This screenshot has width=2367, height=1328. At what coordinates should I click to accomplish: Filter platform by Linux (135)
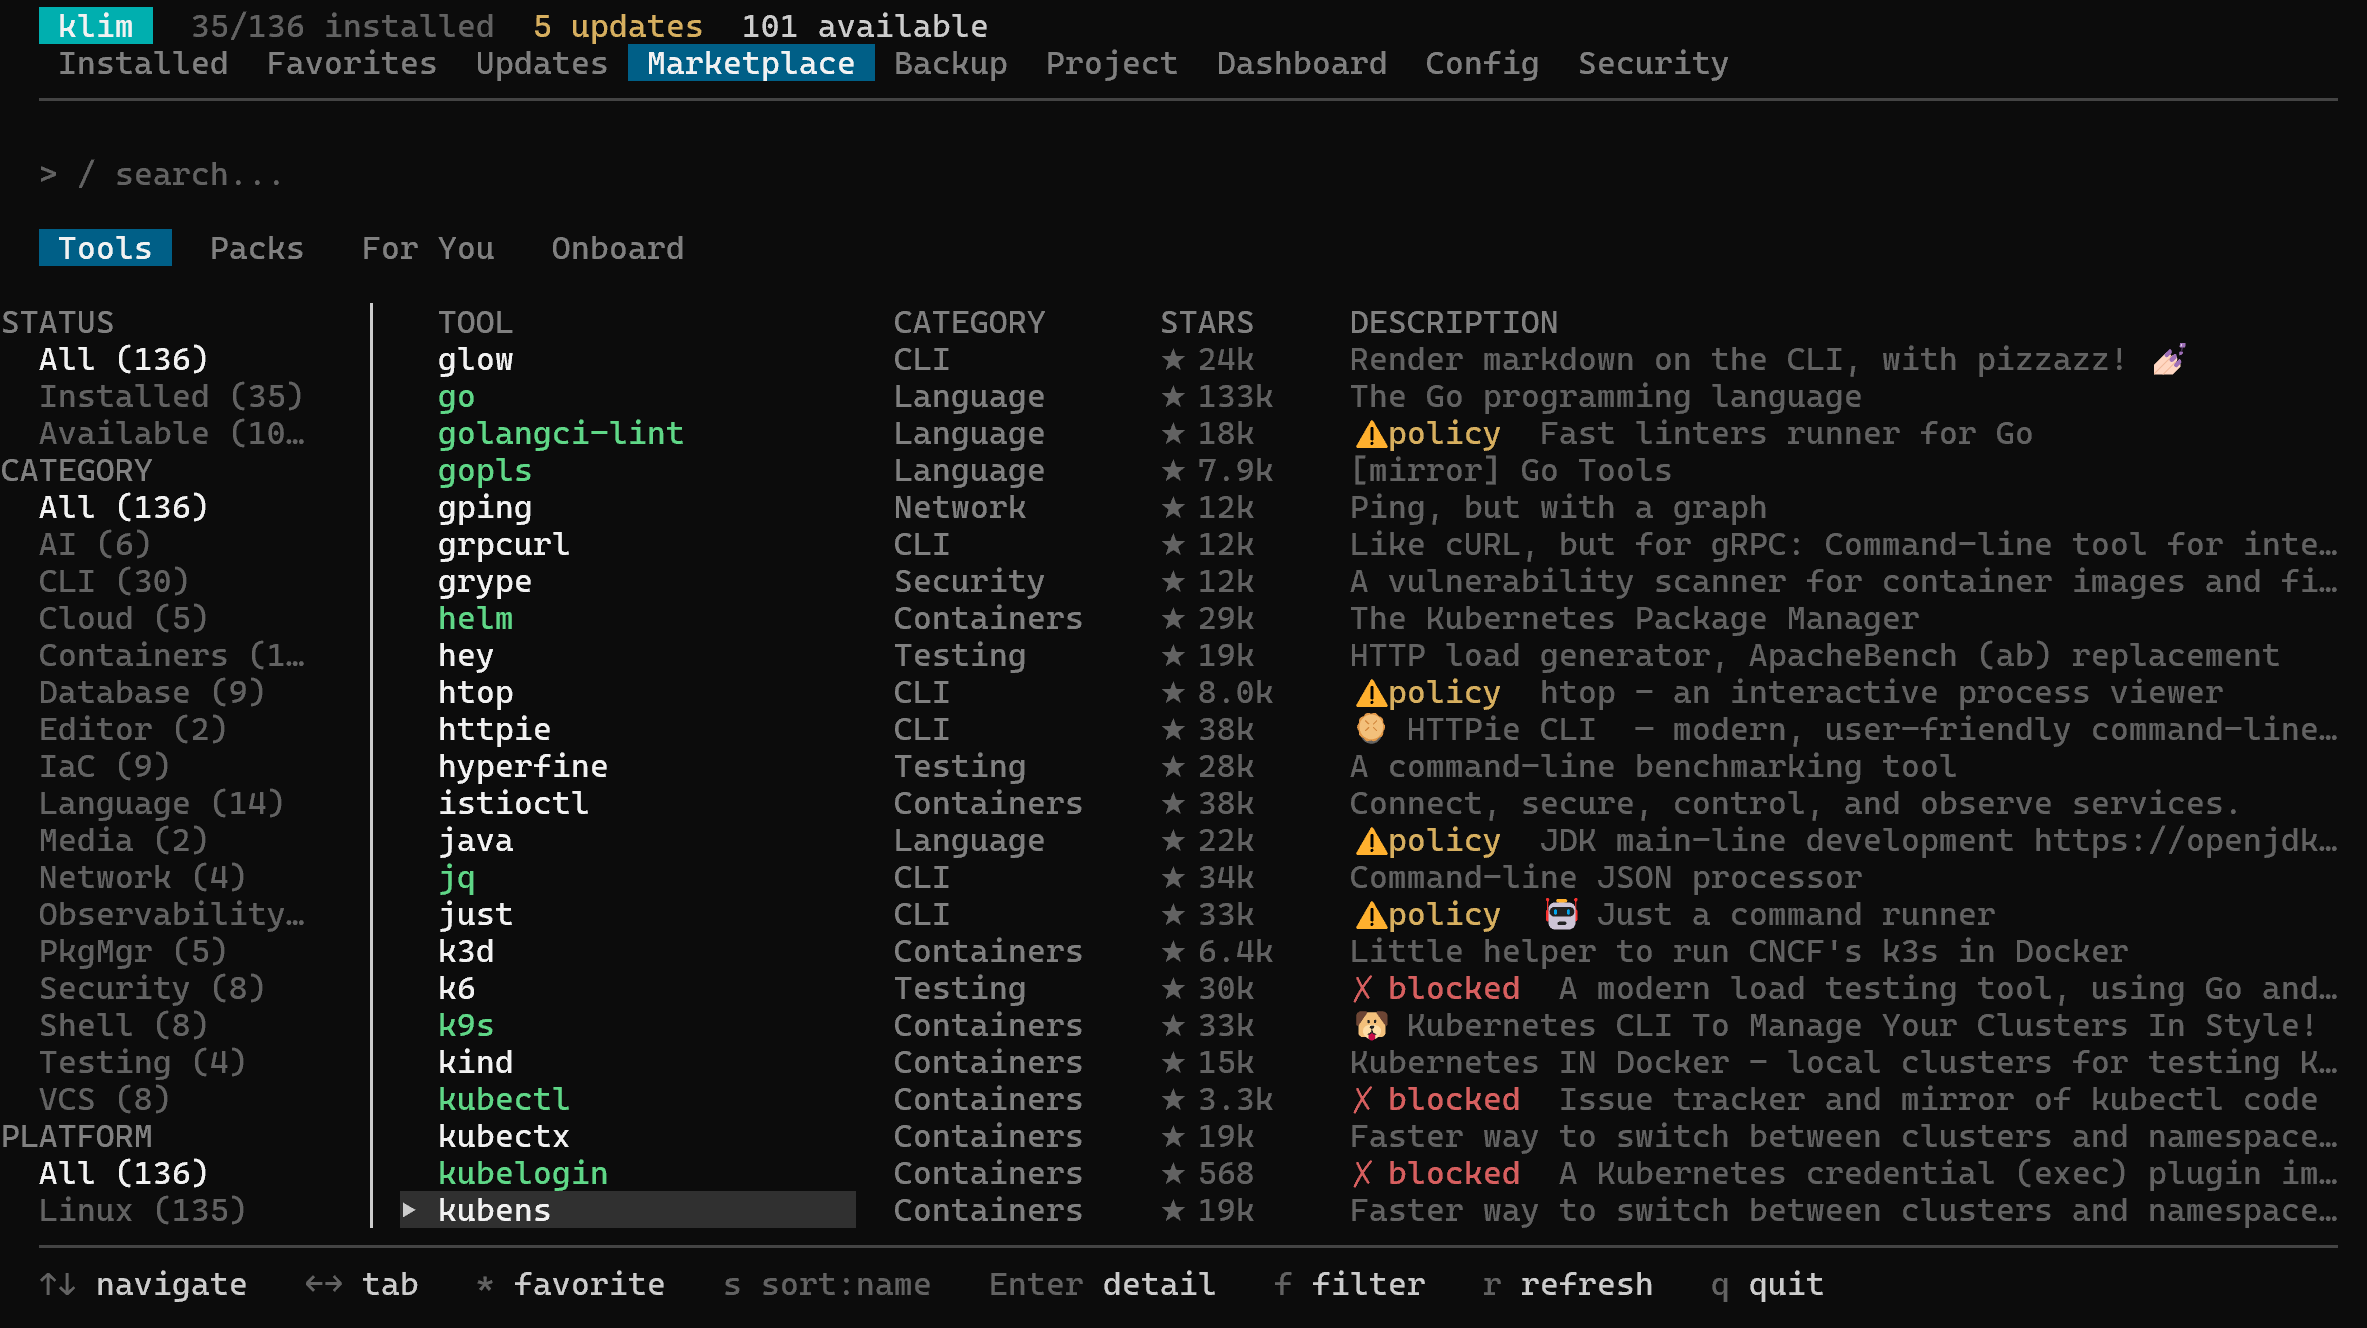tap(143, 1210)
